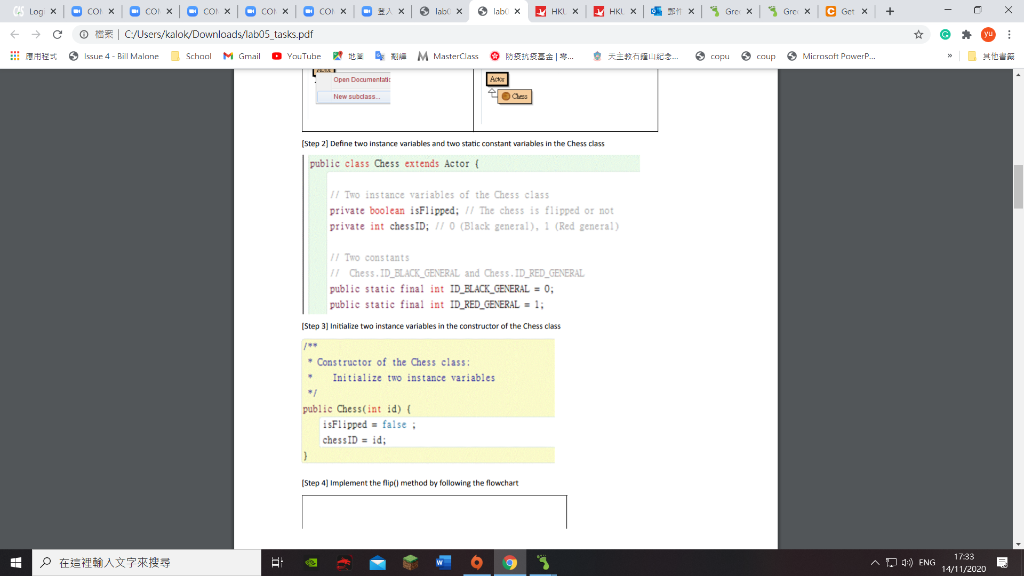Image resolution: width=1024 pixels, height=576 pixels.
Task: Open the Google Translate (翻譯) bookmark
Action: click(x=391, y=56)
